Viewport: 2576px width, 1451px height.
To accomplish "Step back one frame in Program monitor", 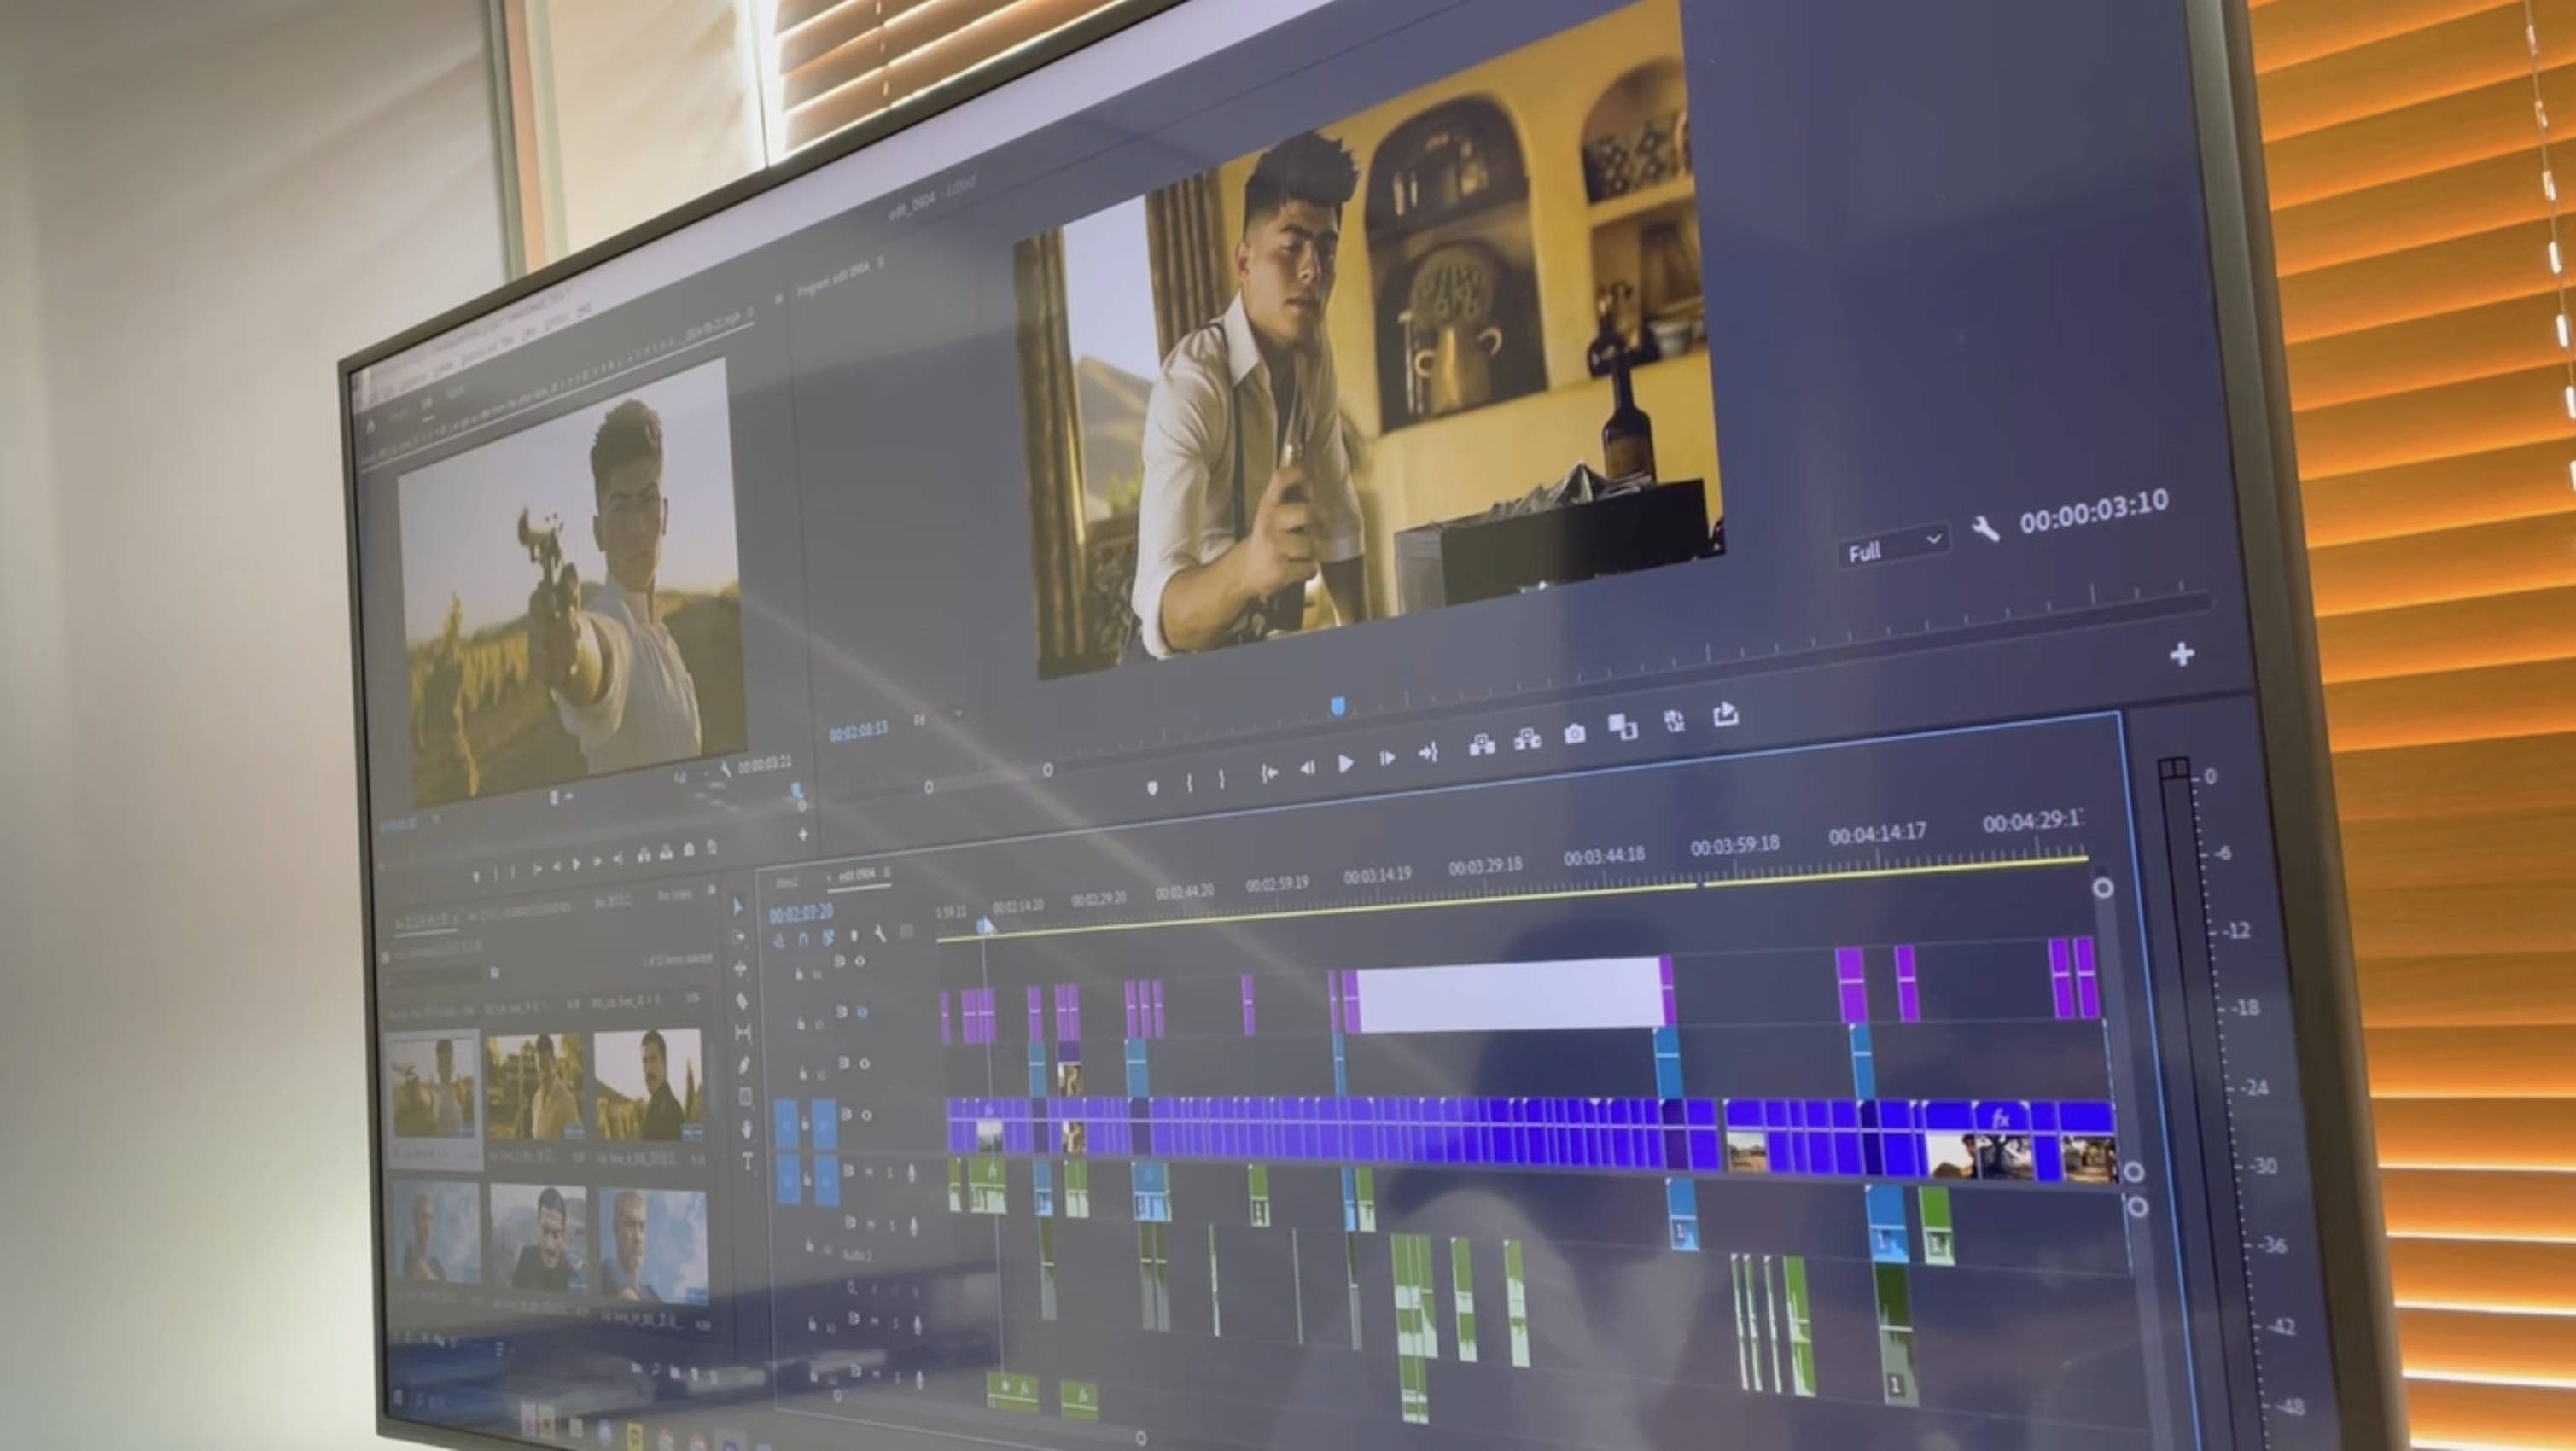I will click(1307, 768).
